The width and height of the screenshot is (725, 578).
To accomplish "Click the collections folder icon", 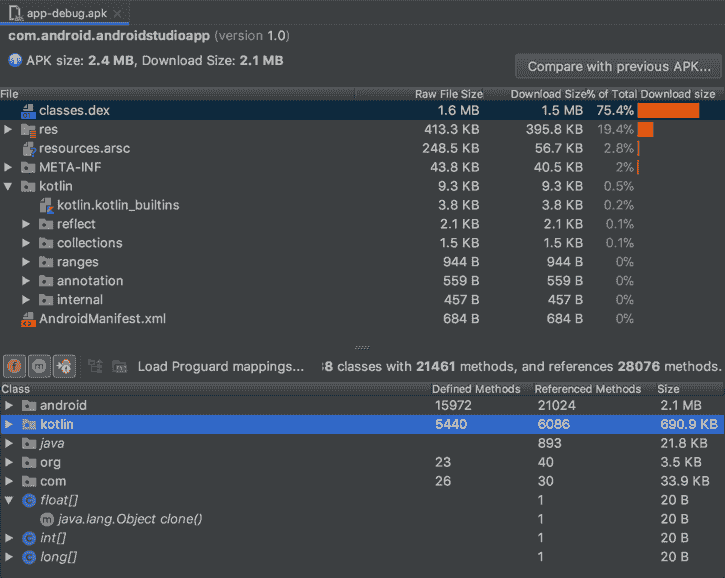I will click(46, 243).
